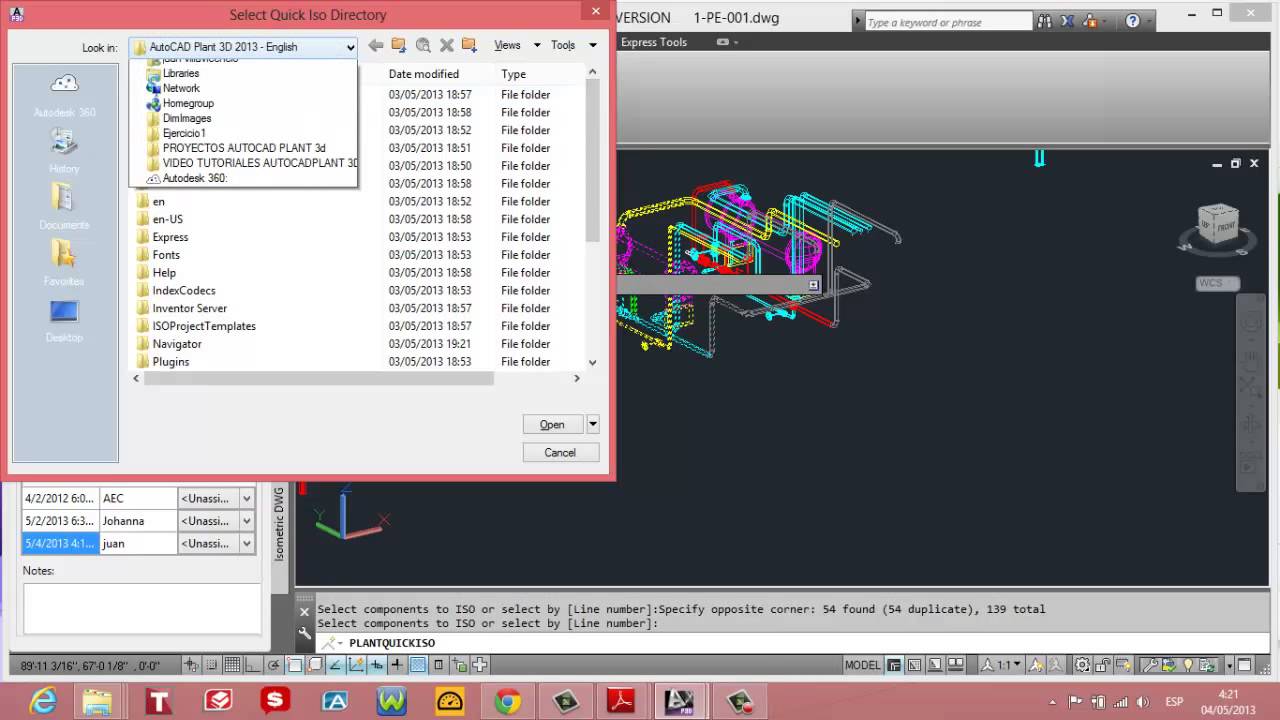Sort by the Type column header
The width and height of the screenshot is (1280, 720).
514,74
